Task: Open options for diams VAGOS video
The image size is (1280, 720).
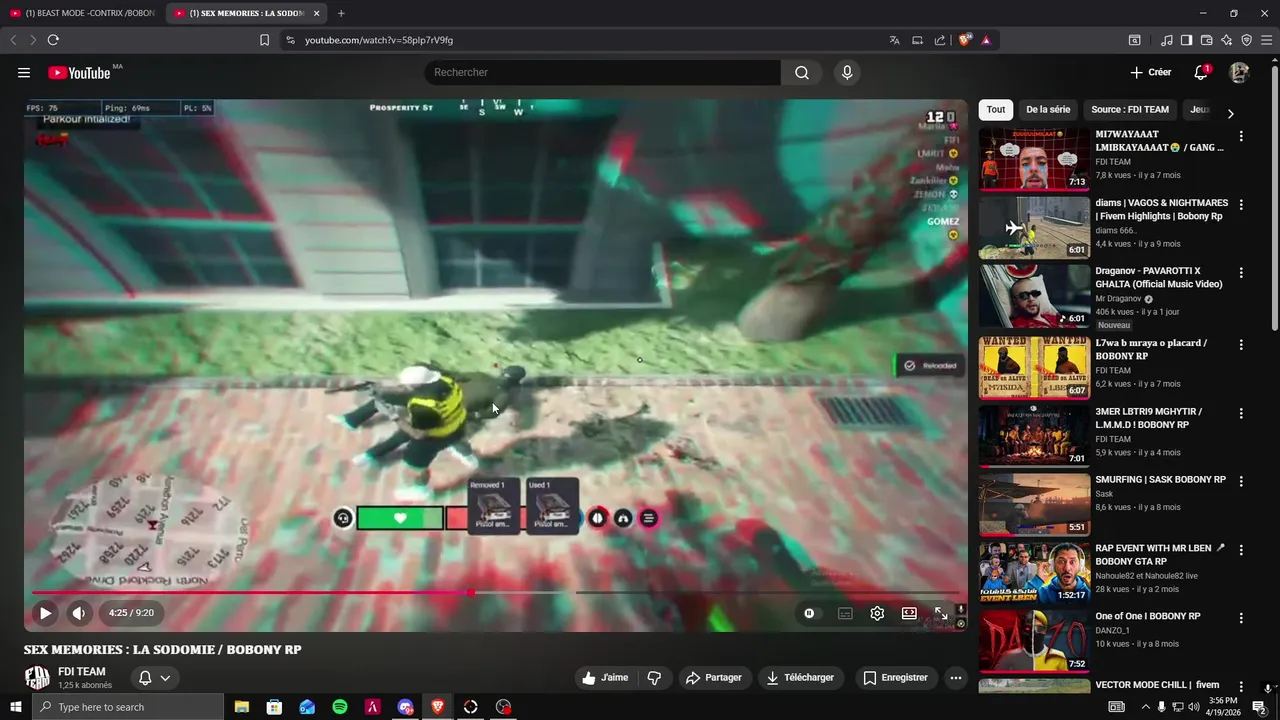Action: coord(1241,204)
